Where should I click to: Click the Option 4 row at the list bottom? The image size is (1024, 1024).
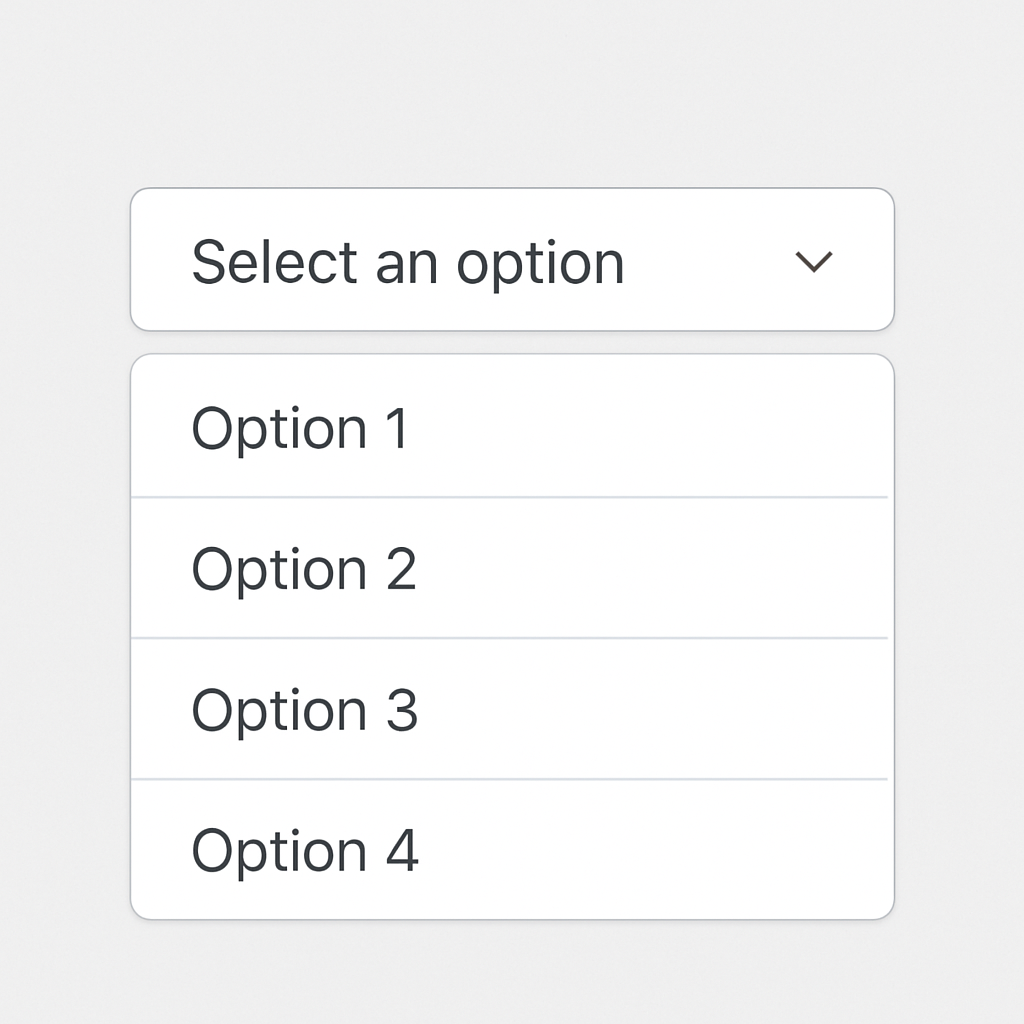coord(510,850)
